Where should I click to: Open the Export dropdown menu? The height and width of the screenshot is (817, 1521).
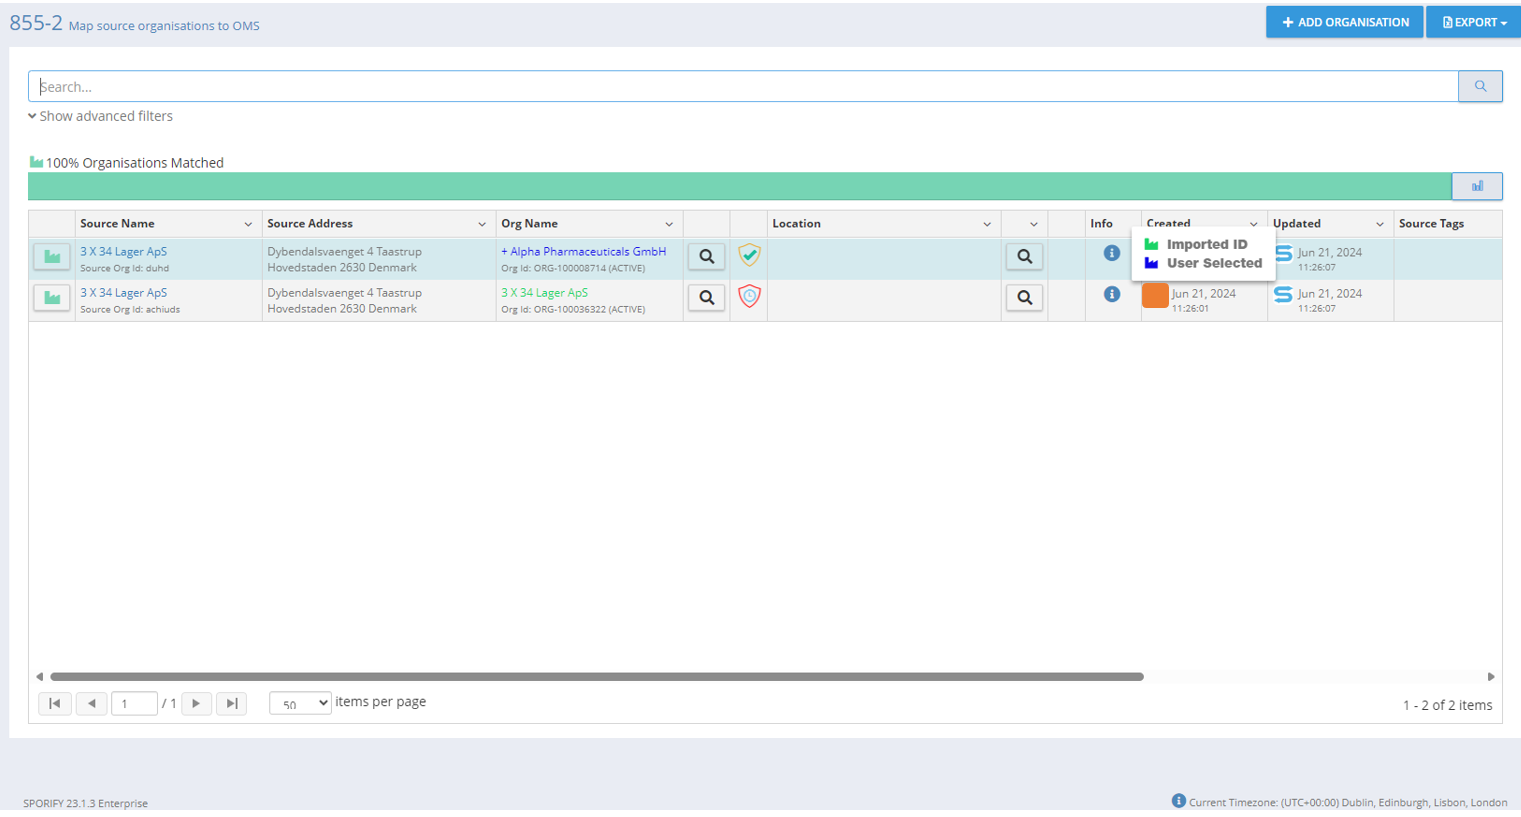coord(1473,22)
